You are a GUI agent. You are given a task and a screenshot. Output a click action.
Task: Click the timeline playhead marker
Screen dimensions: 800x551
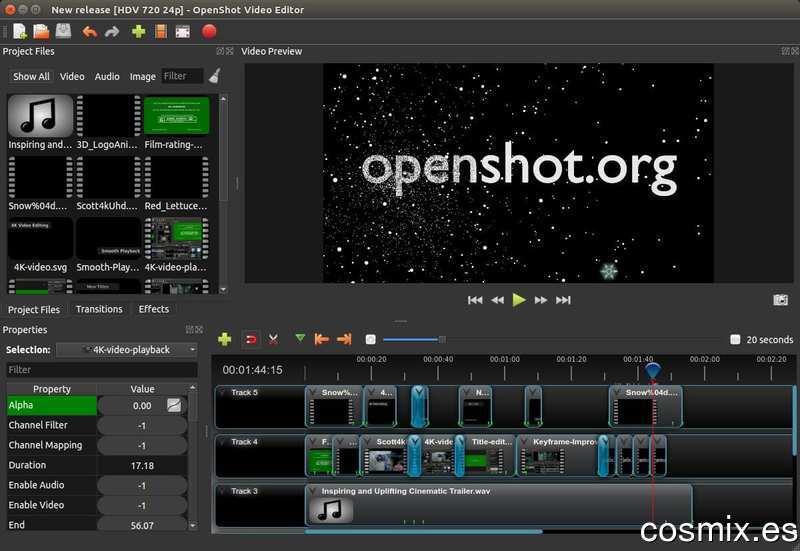click(653, 370)
